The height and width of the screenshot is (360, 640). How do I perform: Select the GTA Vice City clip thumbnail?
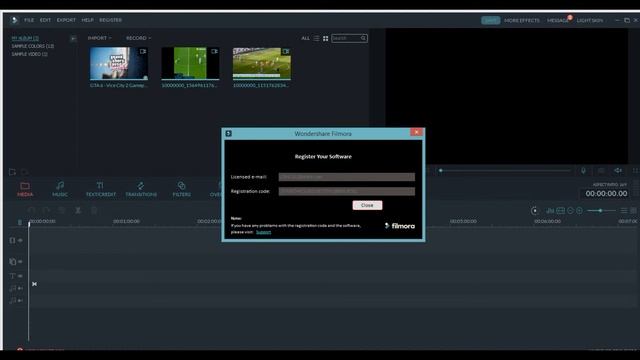119,63
